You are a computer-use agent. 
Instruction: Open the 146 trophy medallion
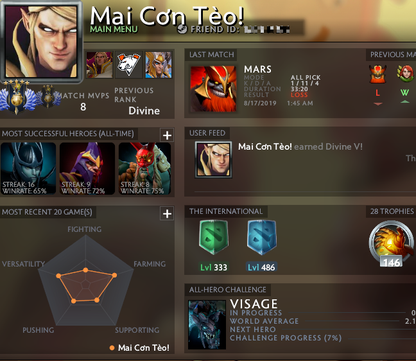[391, 244]
